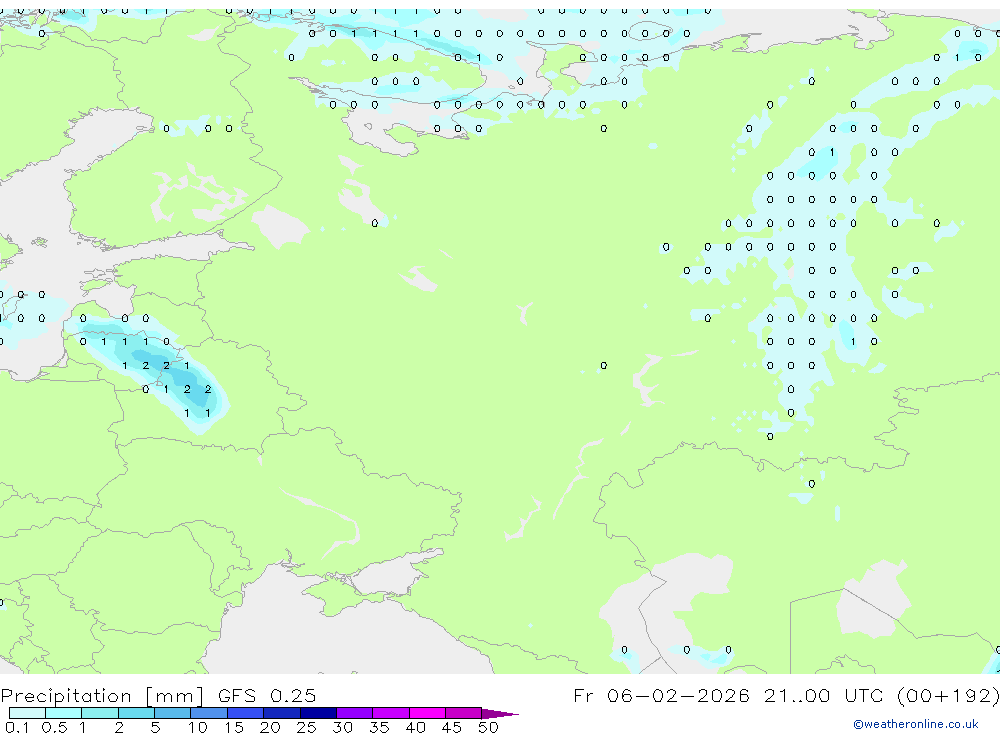This screenshot has width=1000, height=733.
Task: Select the 0.5–1 mm legend color swatch
Action: (x=64, y=713)
